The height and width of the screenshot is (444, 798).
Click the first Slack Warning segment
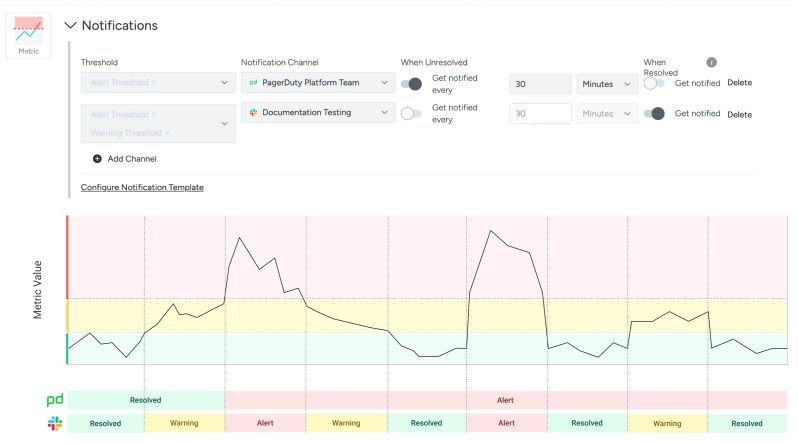point(184,423)
